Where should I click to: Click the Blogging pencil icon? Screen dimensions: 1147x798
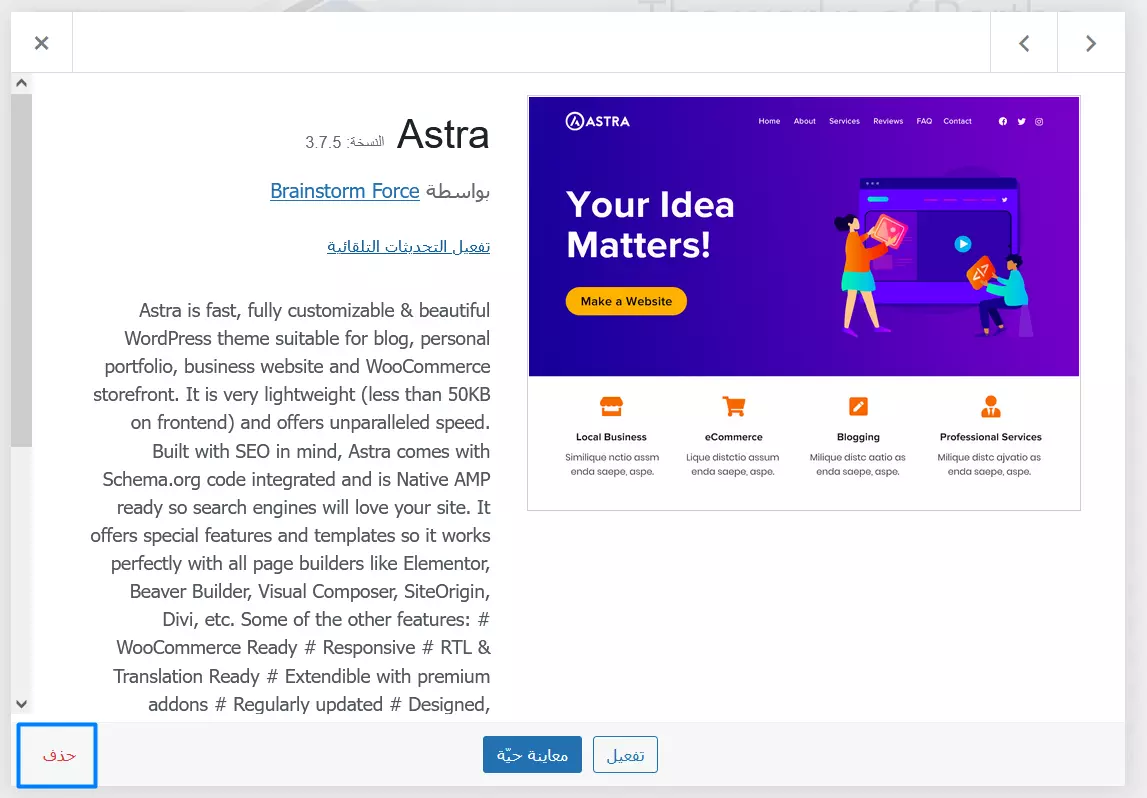click(858, 406)
